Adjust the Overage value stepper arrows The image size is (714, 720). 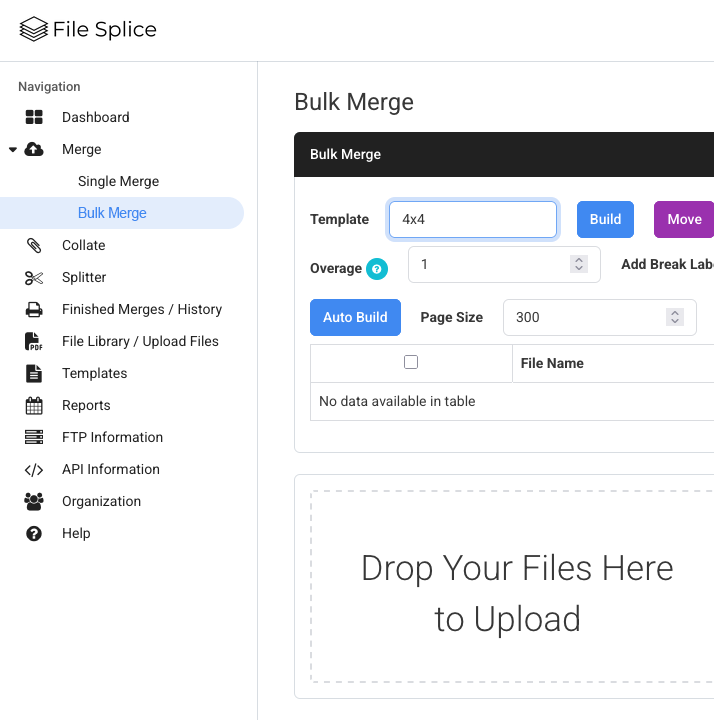coord(578,264)
